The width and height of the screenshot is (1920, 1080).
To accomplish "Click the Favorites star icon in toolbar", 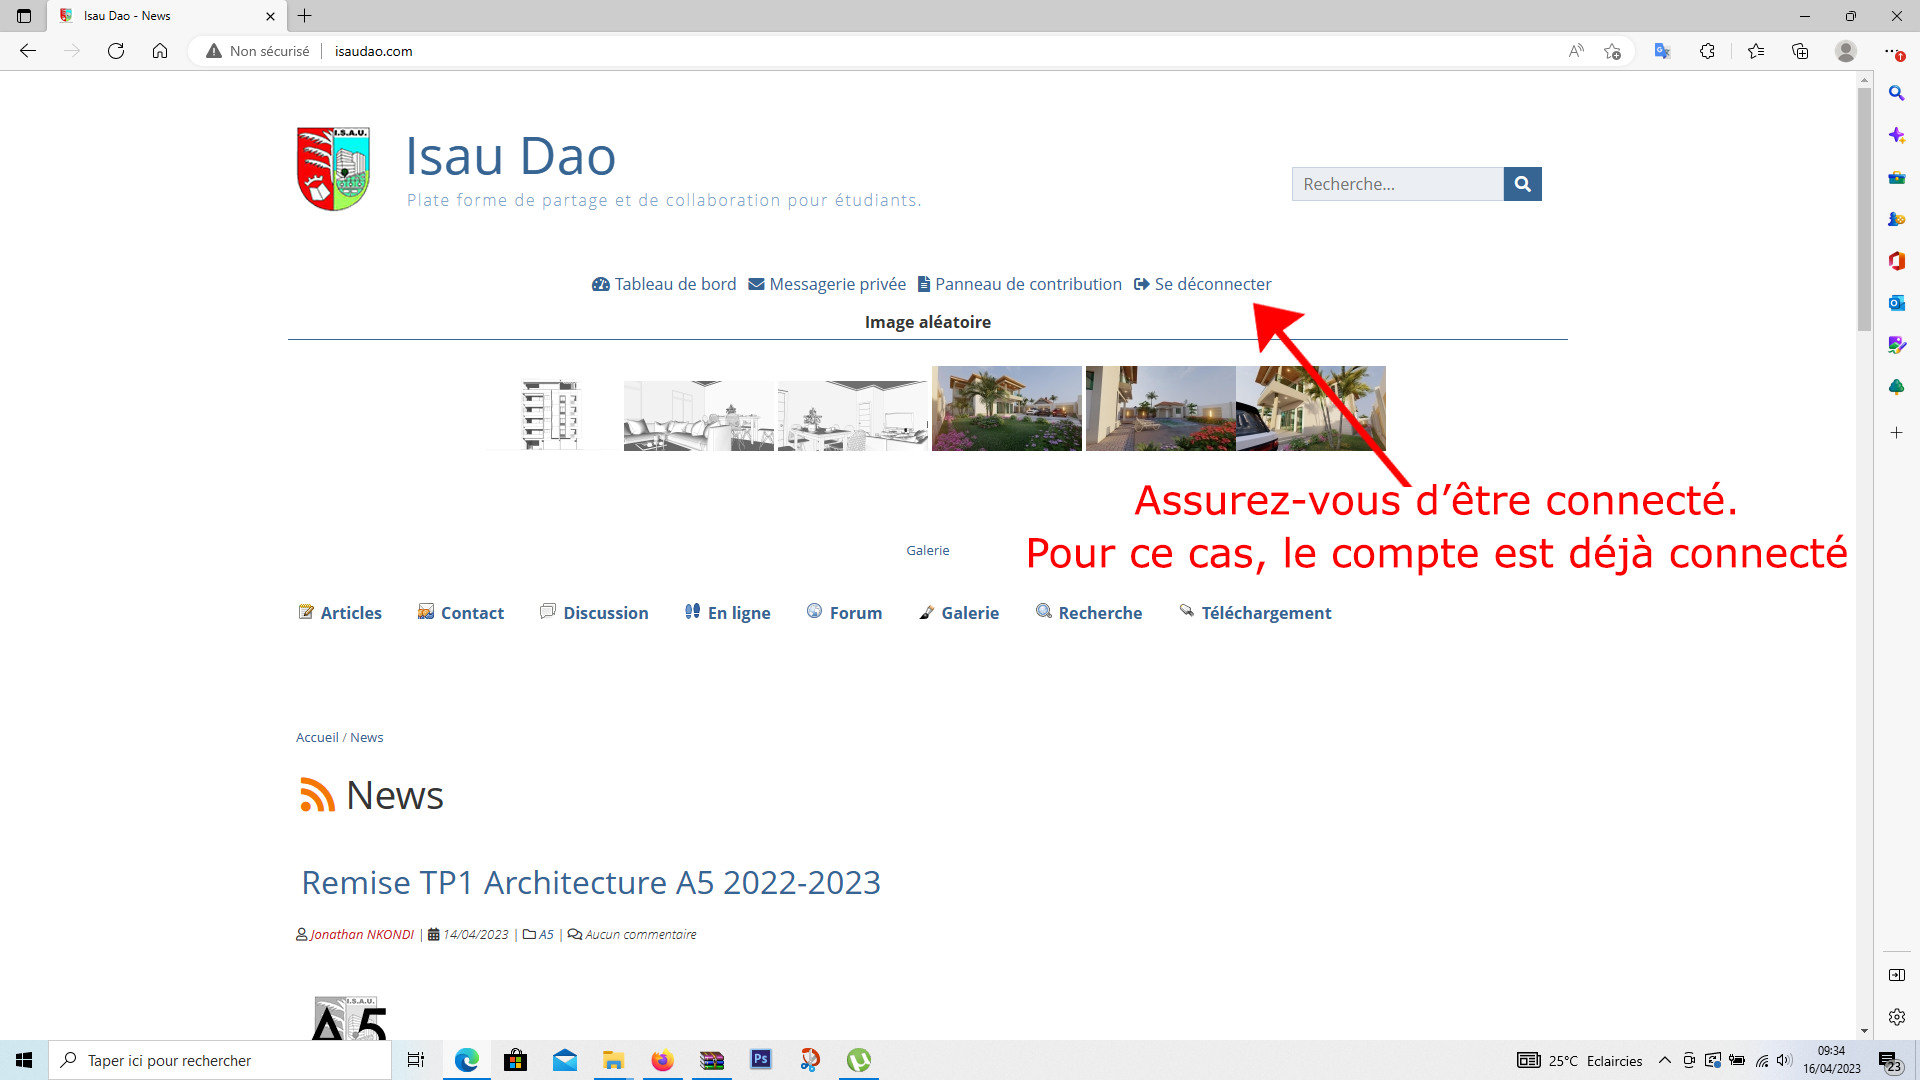I will [1756, 51].
